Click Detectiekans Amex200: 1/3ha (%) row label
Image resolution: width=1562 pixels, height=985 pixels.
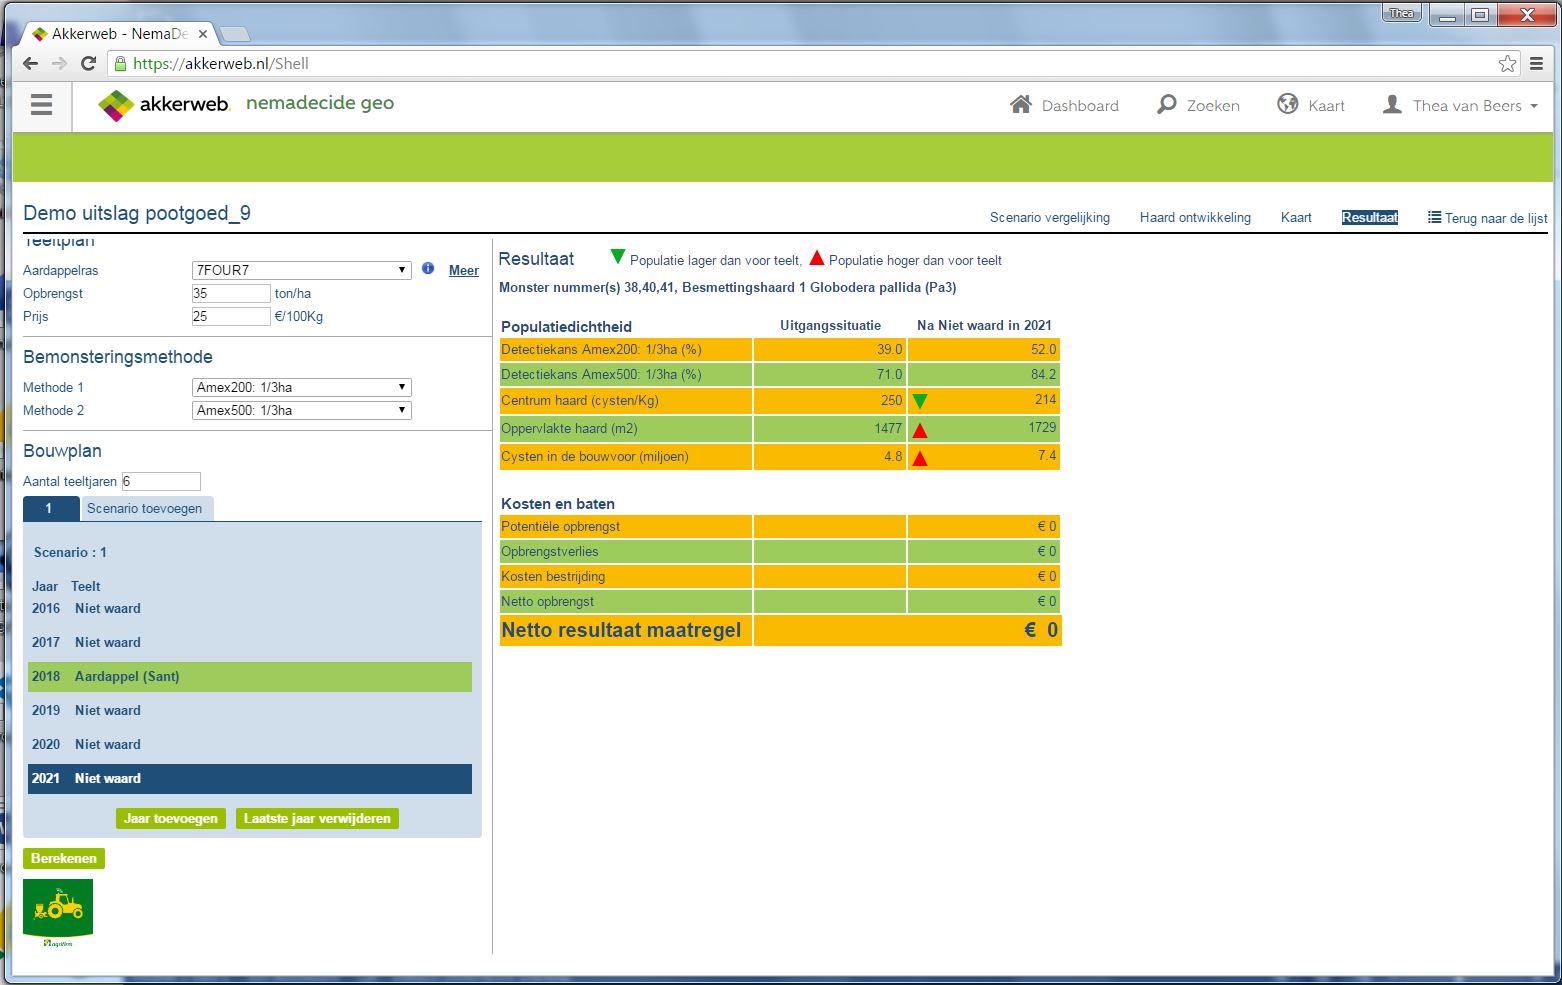tap(601, 349)
